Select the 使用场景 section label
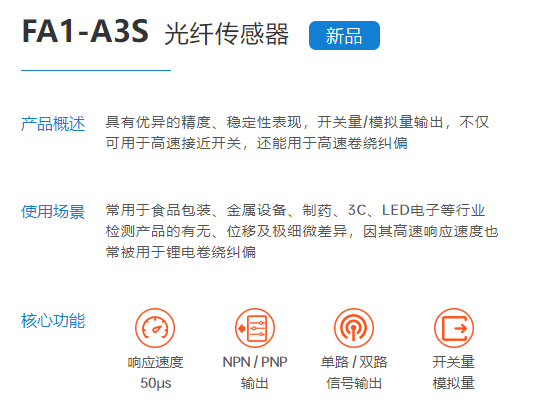Image resolution: width=540 pixels, height=413 pixels. 53,212
